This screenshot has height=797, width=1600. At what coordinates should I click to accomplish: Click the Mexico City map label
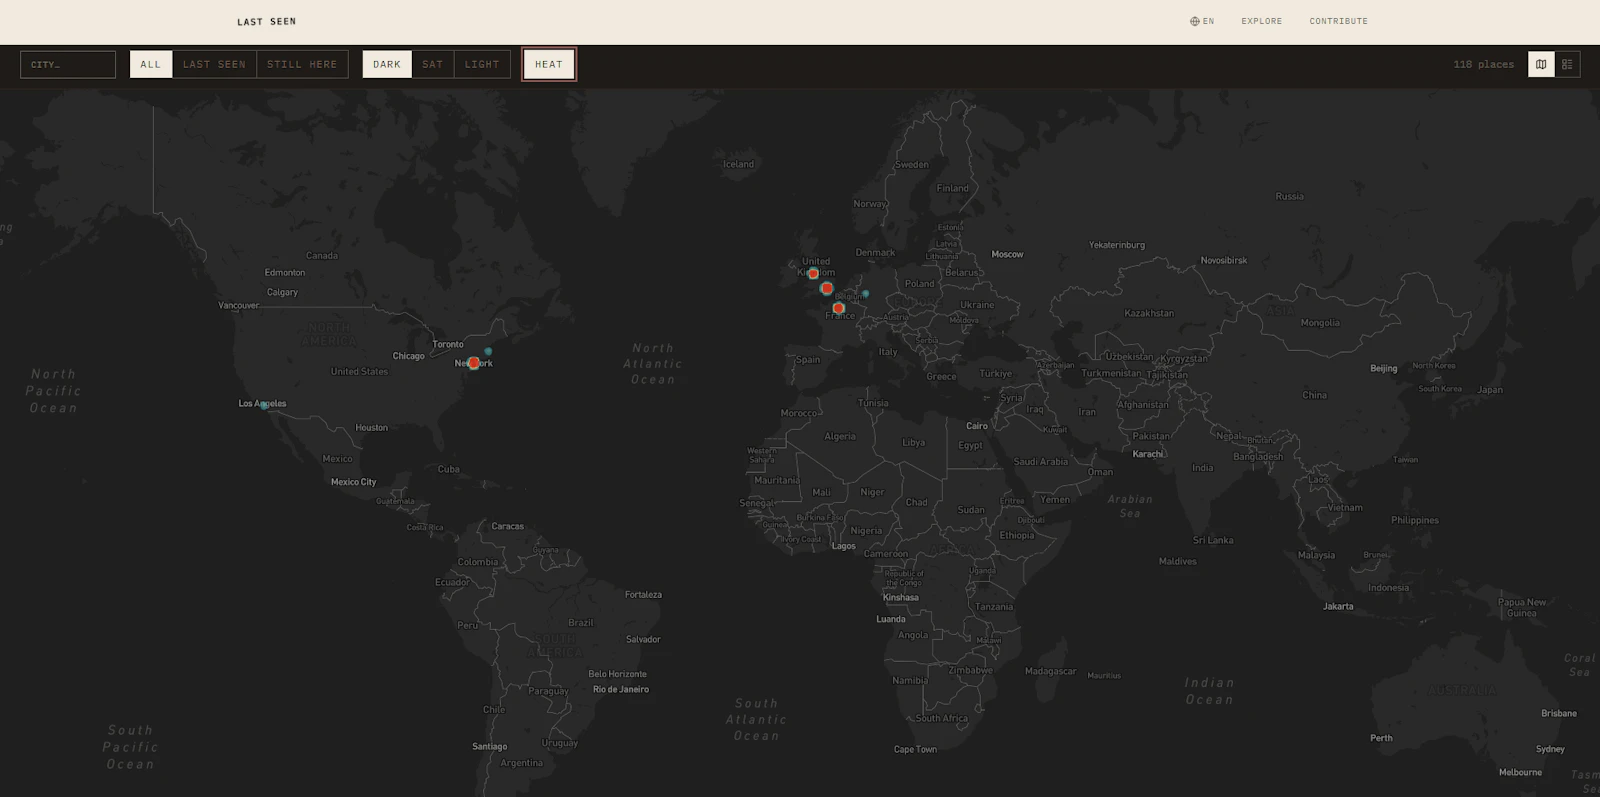click(354, 482)
